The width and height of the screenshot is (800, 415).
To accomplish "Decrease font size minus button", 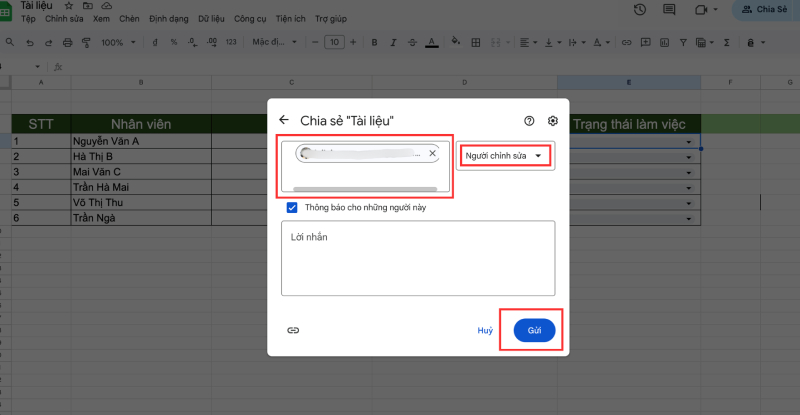I will click(x=315, y=42).
